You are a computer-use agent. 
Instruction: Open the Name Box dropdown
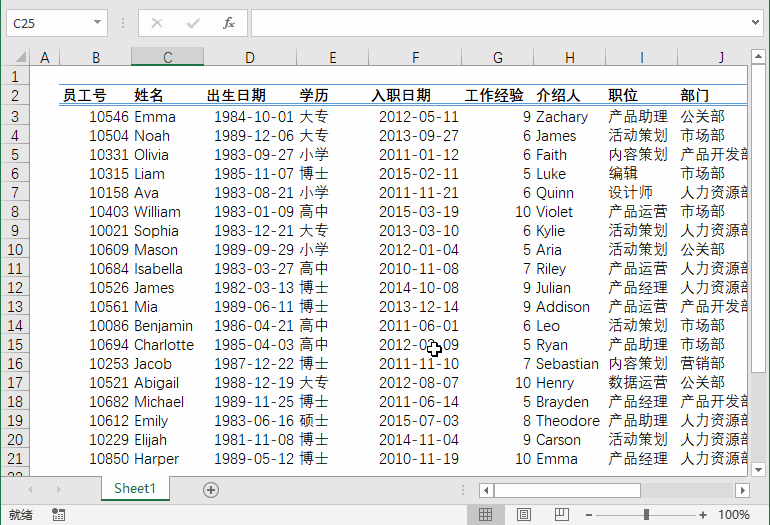[97, 22]
